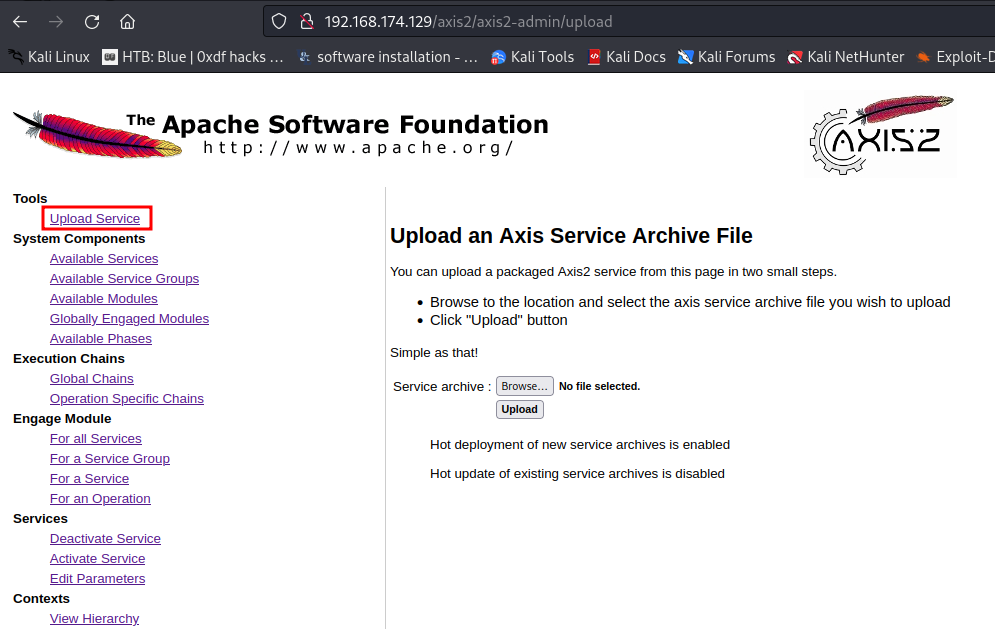Open the Kali Forums bookmark
Viewport: 995px width, 641px height.
tap(727, 57)
